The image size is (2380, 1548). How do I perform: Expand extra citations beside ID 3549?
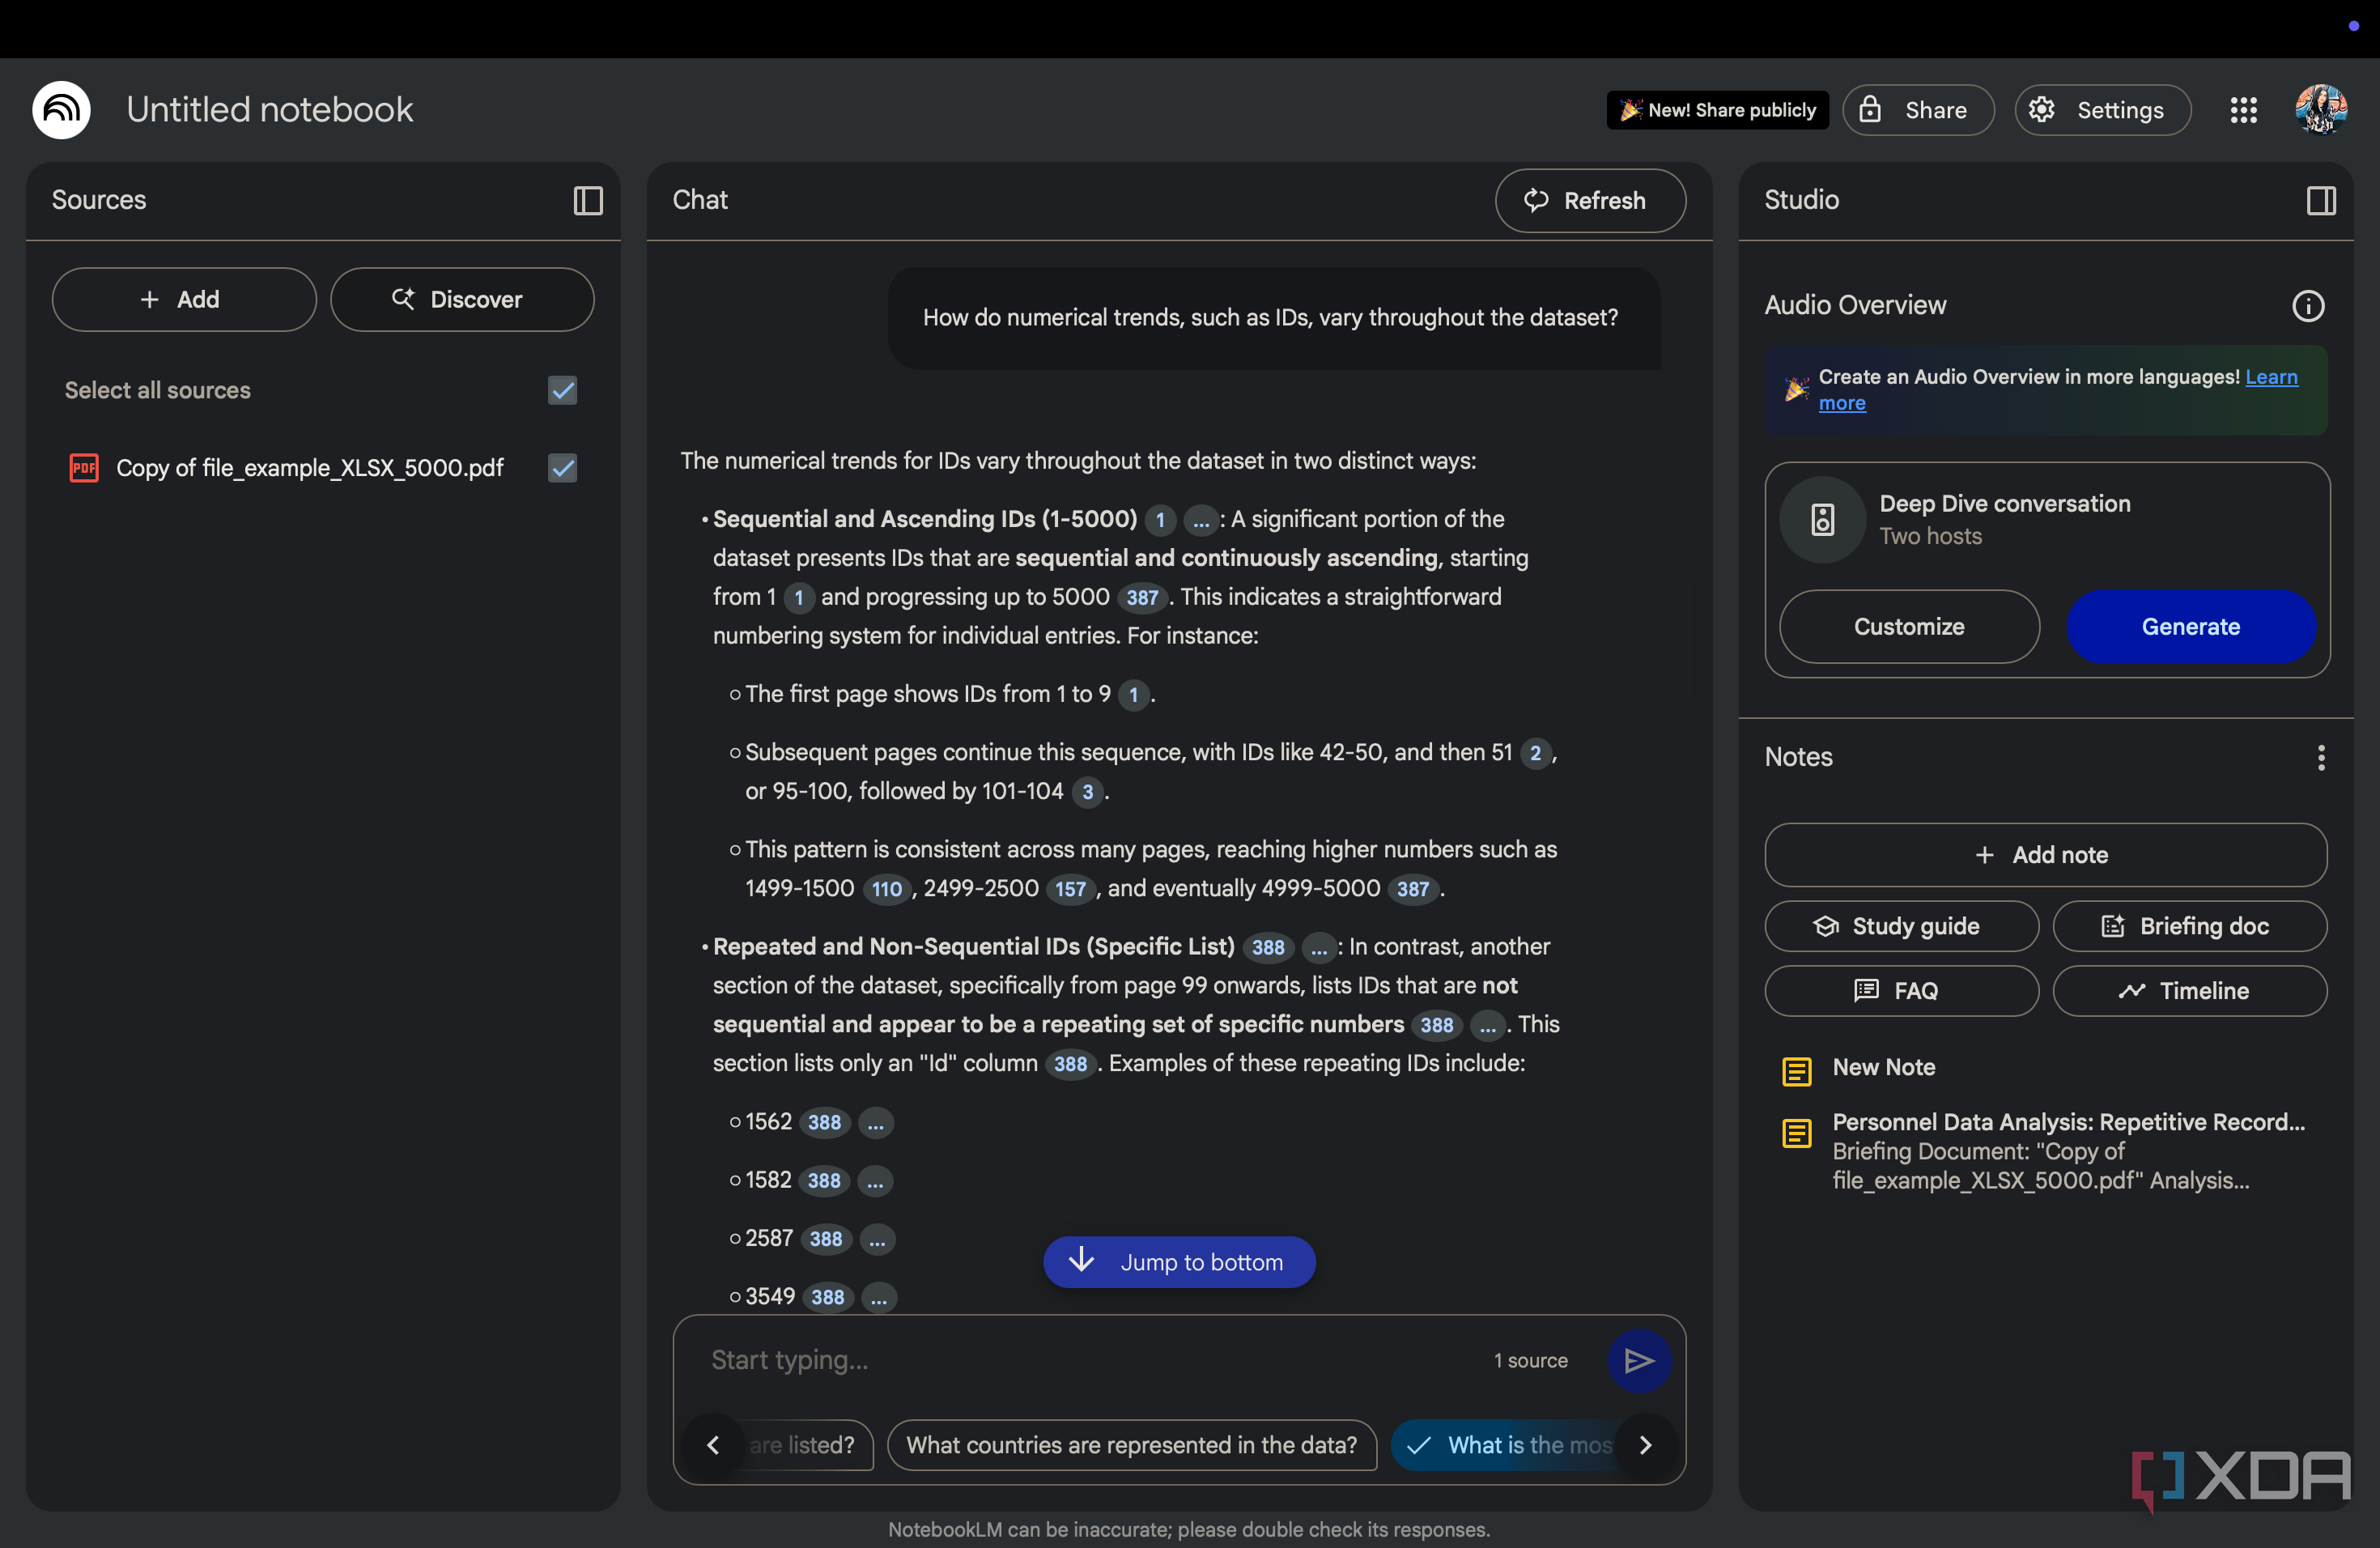click(879, 1298)
